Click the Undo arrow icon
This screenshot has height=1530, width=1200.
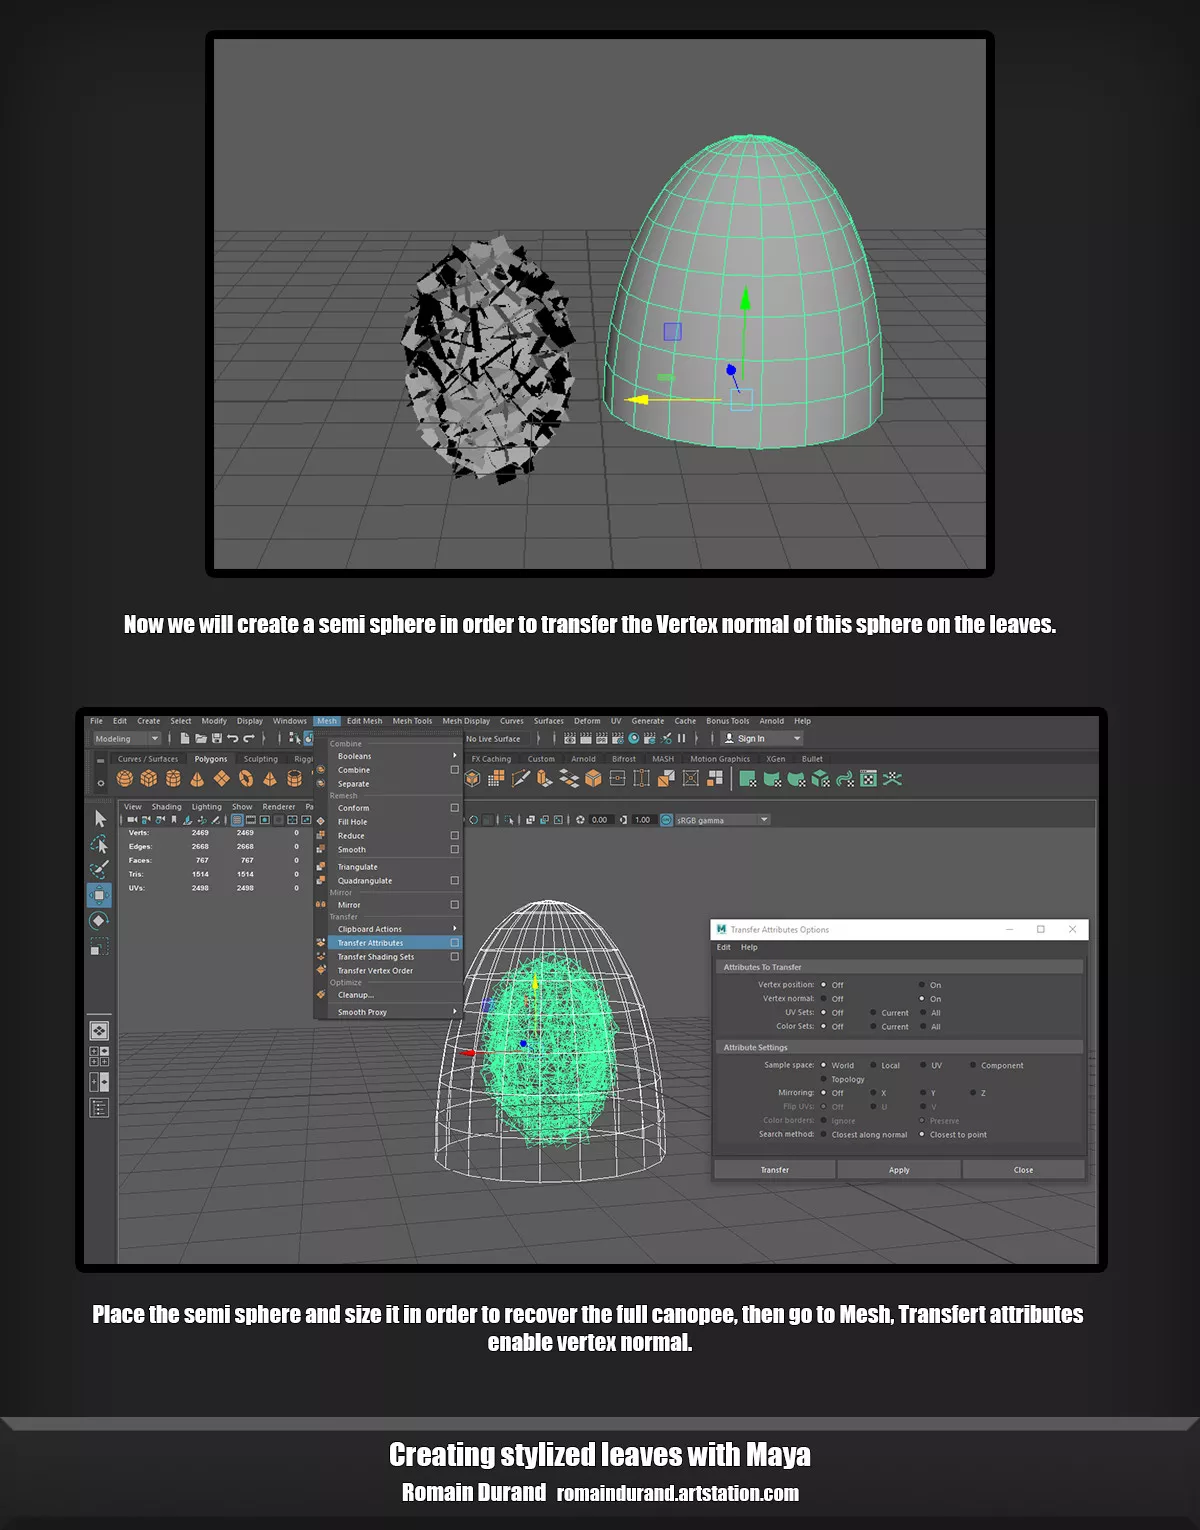pyautogui.click(x=232, y=739)
